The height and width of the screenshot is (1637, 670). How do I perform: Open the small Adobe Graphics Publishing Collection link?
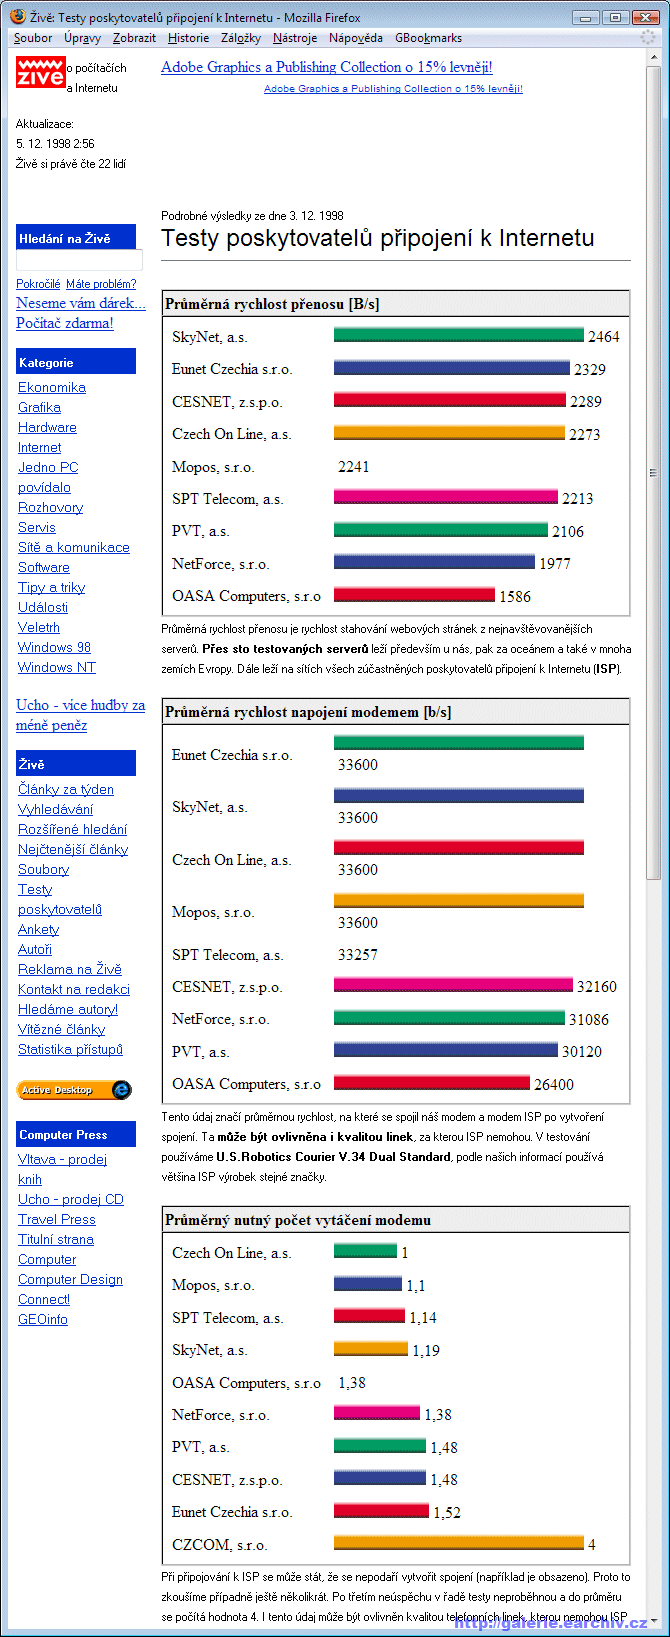click(393, 88)
